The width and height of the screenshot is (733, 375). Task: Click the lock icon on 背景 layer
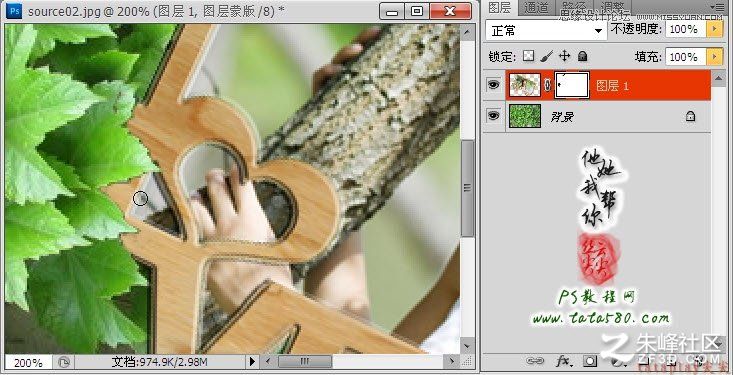pyautogui.click(x=690, y=117)
